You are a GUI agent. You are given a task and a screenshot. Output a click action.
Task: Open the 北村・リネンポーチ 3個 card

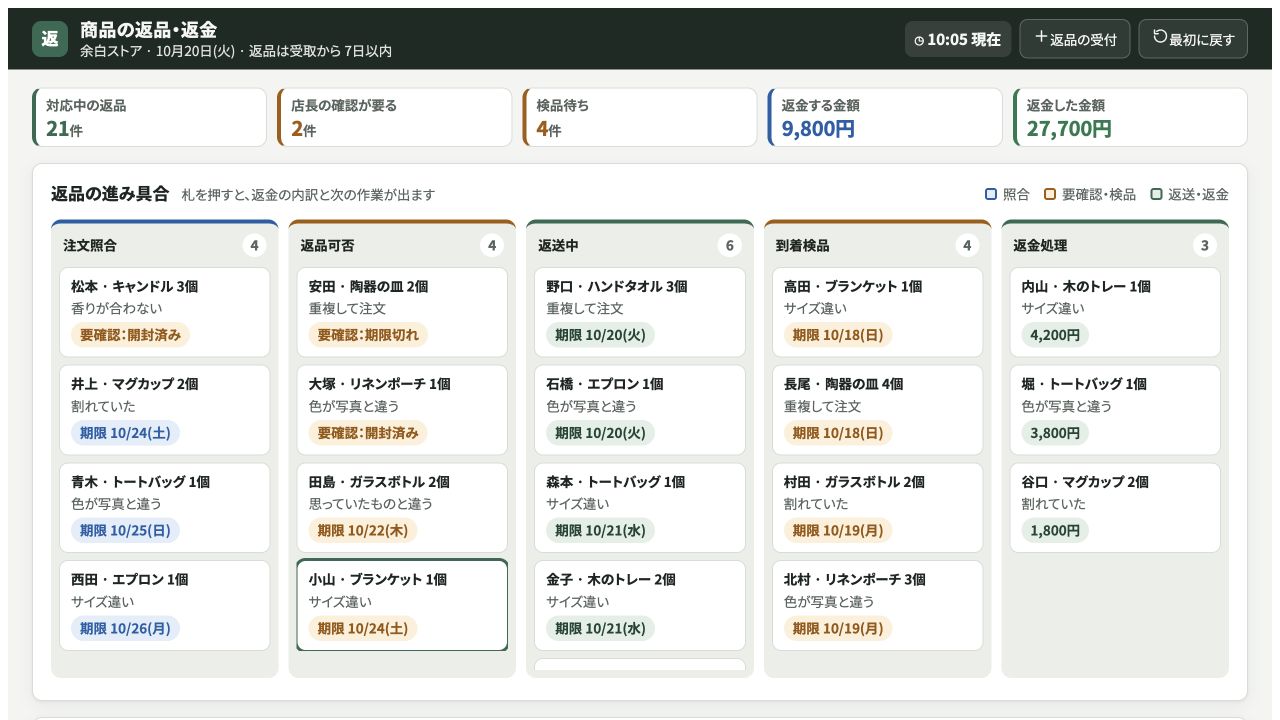[x=877, y=606]
